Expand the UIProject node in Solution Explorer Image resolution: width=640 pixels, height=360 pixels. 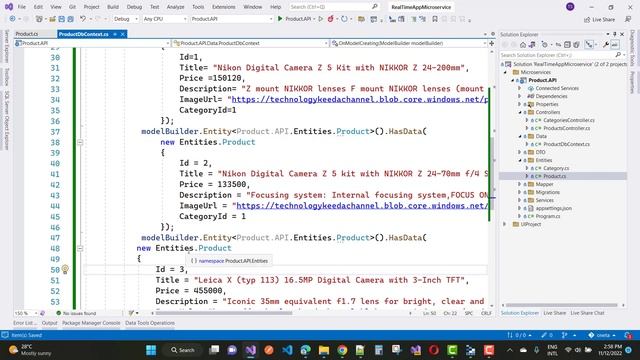[505, 224]
